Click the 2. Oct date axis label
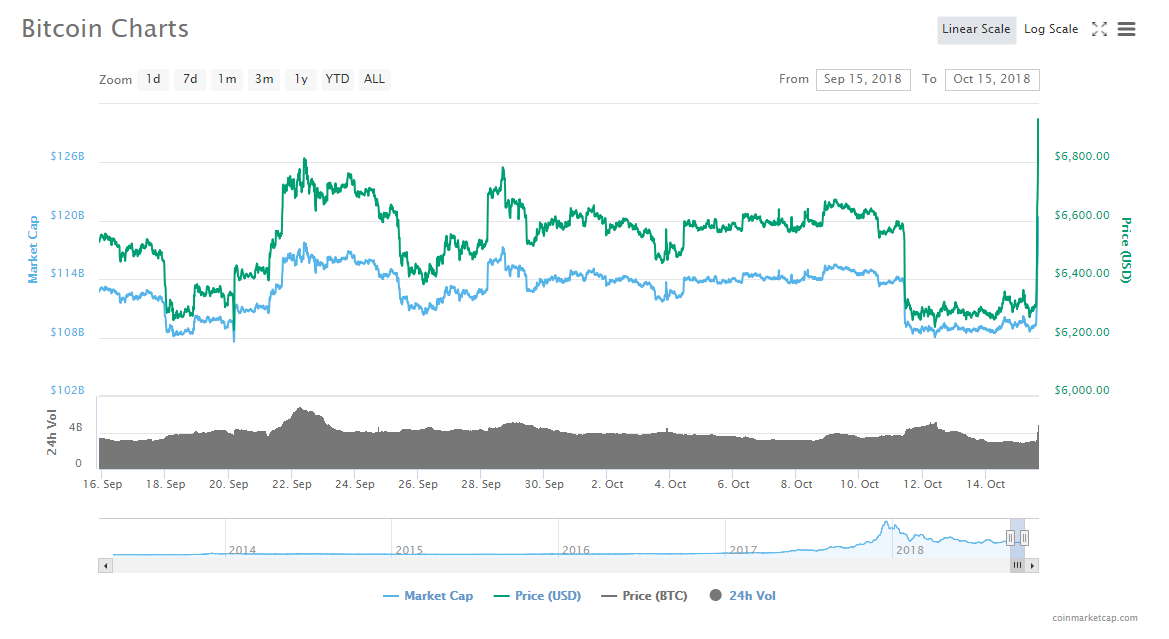The image size is (1169, 639). coord(607,484)
